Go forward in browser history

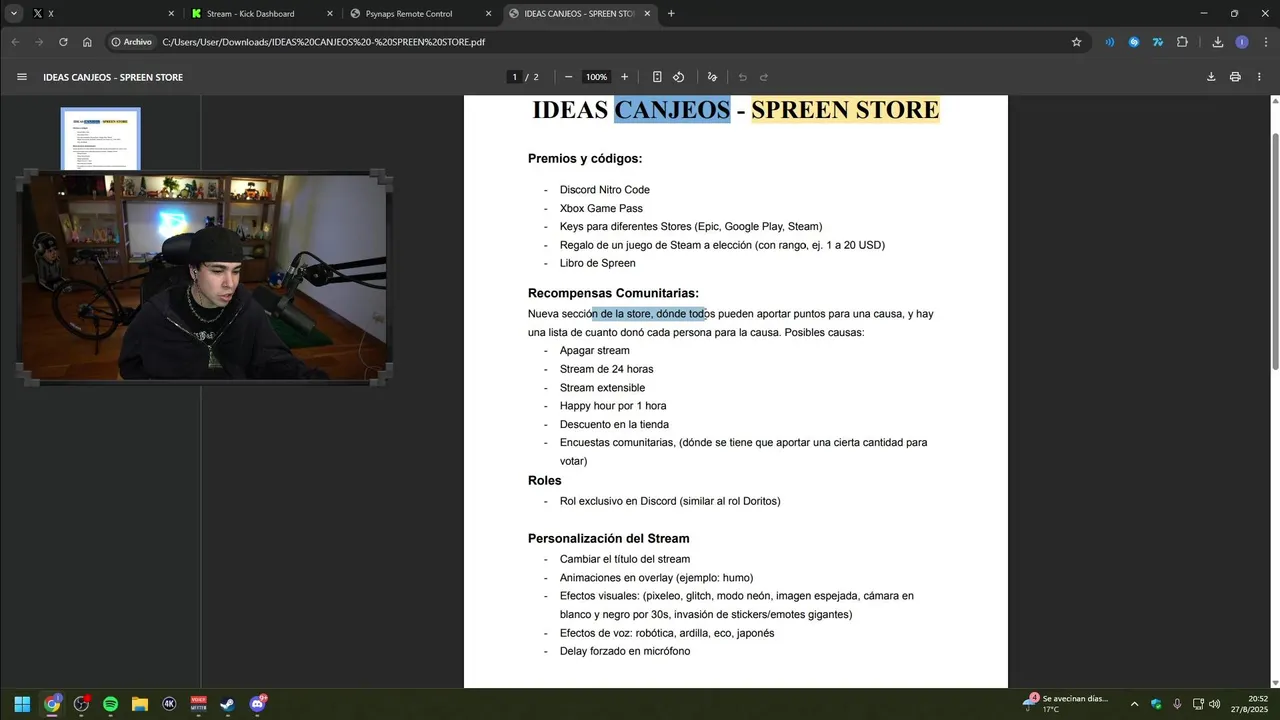(39, 42)
